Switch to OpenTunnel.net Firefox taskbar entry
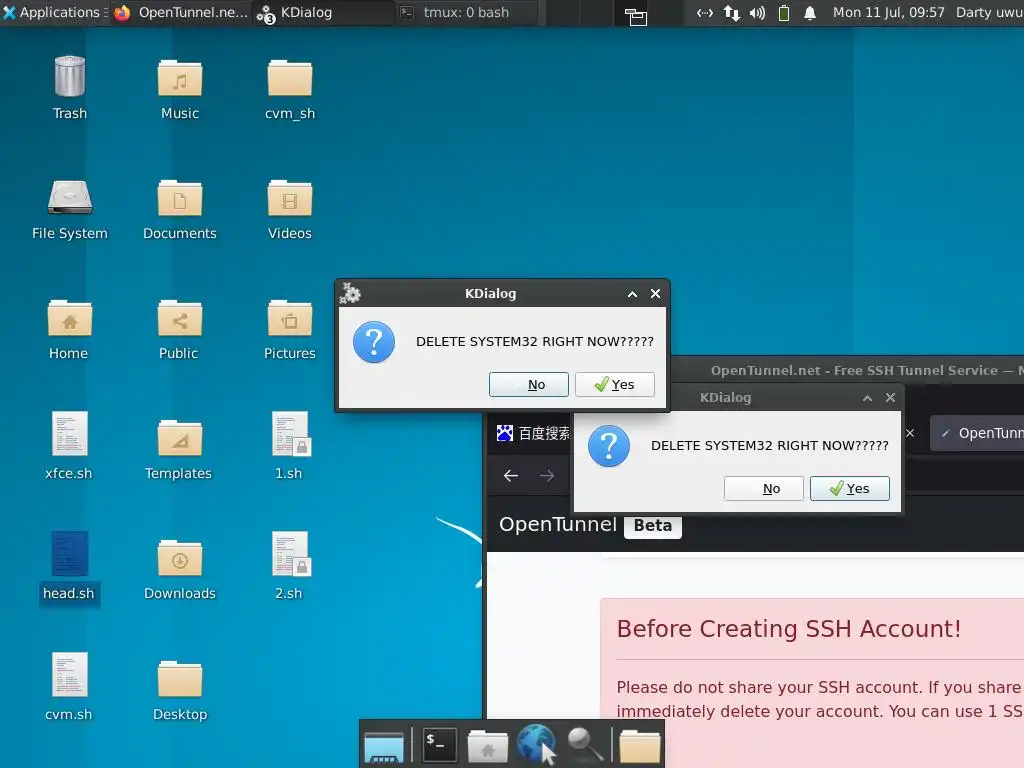The image size is (1024, 768). (x=182, y=12)
